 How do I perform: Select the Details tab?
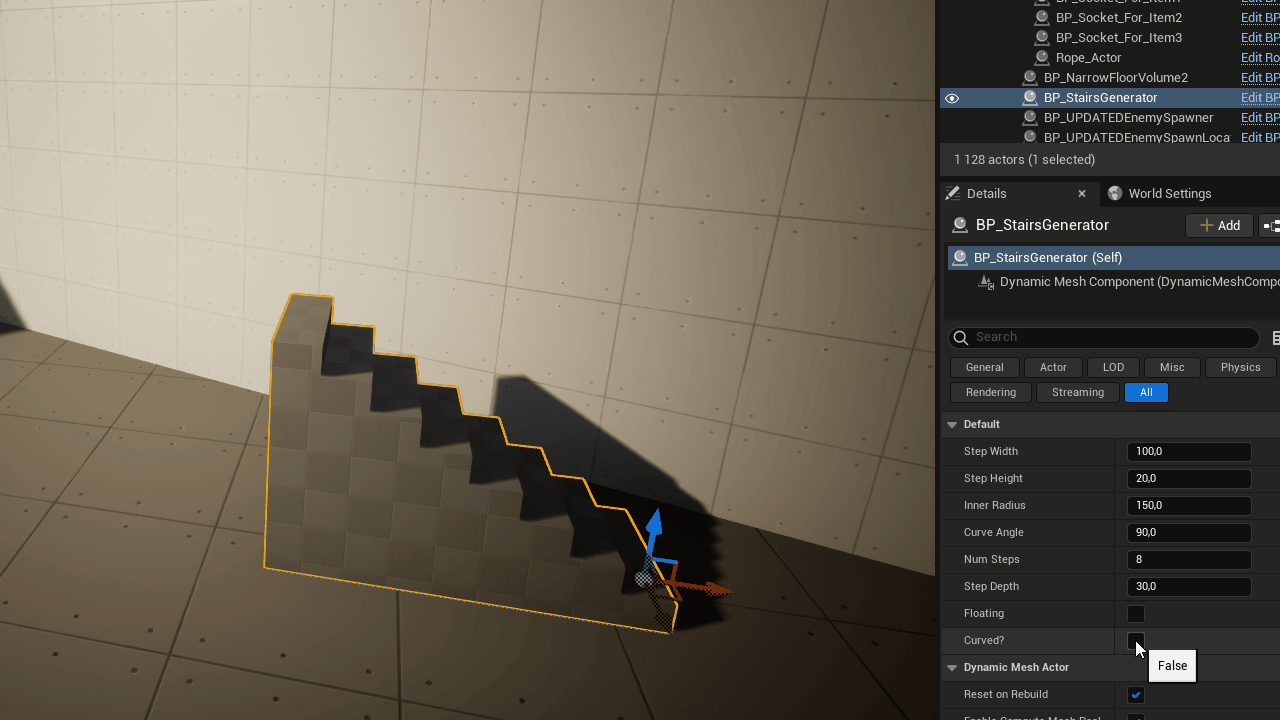click(x=1018, y=193)
